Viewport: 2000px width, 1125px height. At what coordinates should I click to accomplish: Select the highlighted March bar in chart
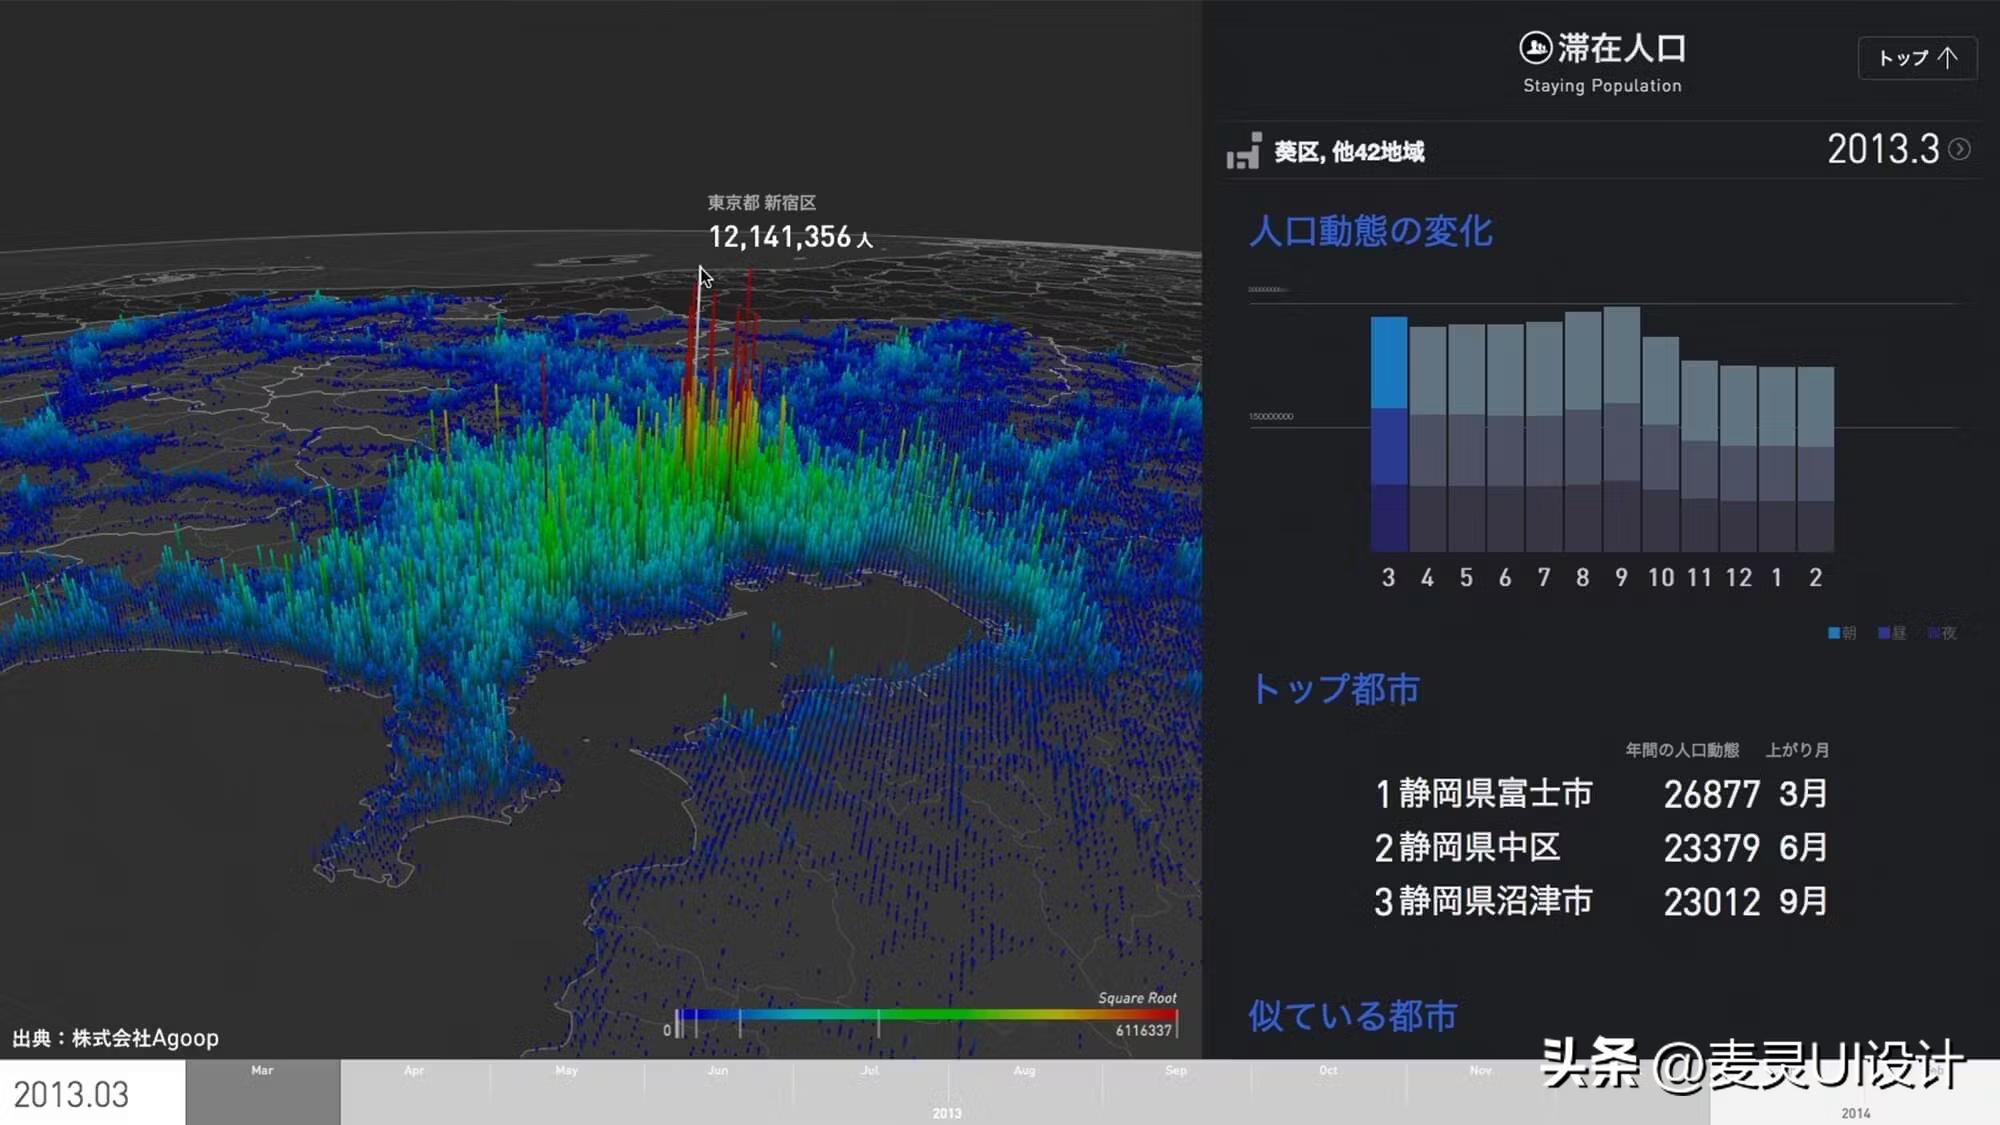click(x=1388, y=433)
